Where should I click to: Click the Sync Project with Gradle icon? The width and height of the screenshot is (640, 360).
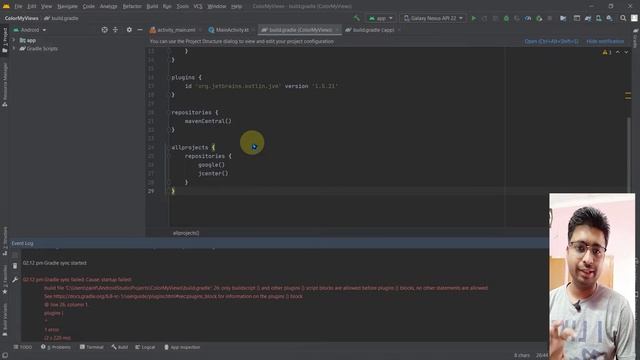[588, 18]
